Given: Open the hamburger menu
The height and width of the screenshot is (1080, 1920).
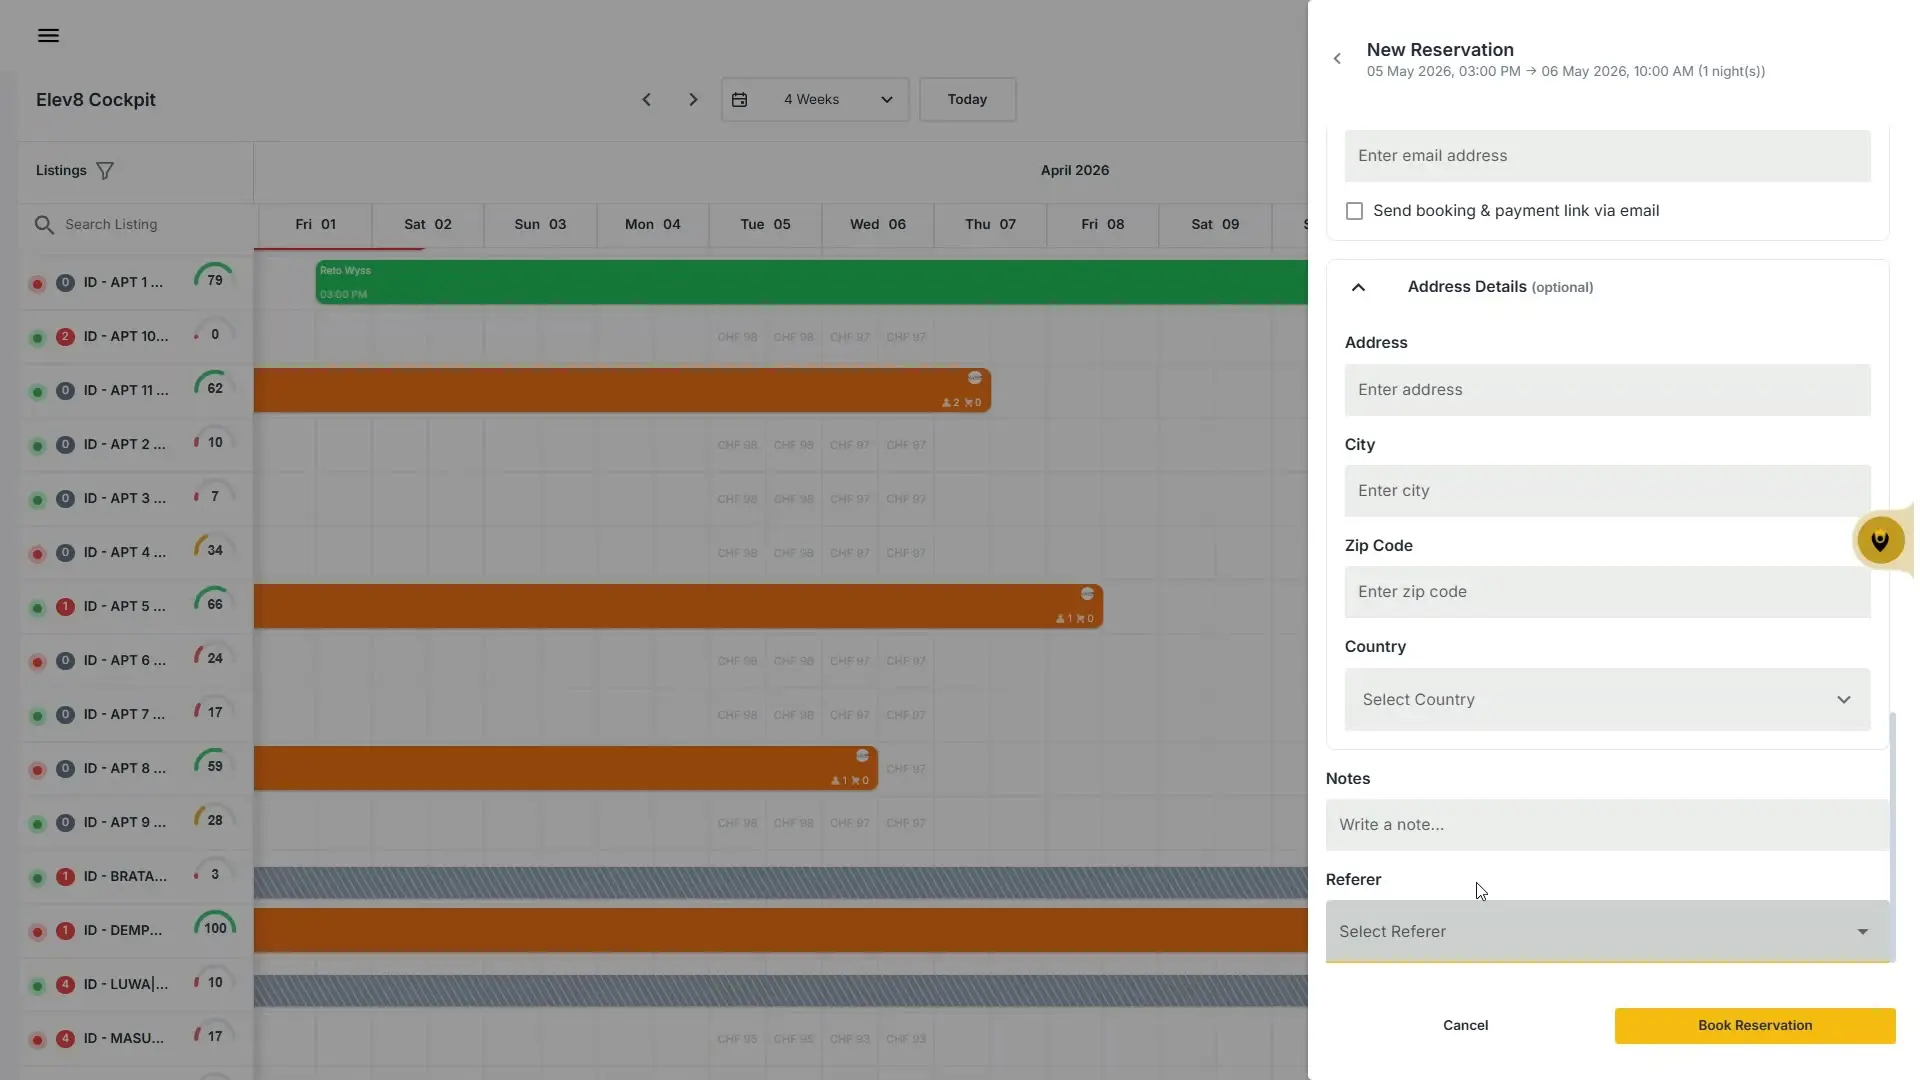Looking at the screenshot, I should 48,36.
